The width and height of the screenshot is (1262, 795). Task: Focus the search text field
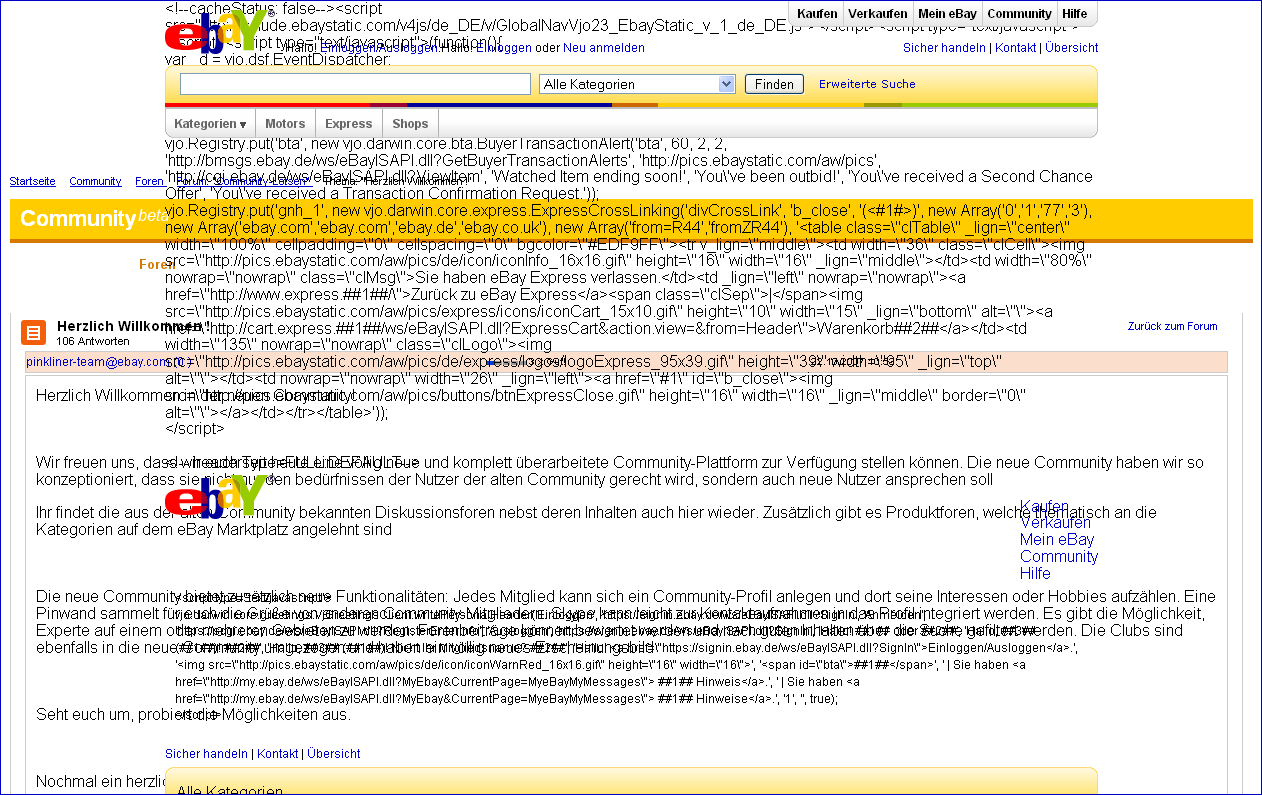pyautogui.click(x=355, y=84)
